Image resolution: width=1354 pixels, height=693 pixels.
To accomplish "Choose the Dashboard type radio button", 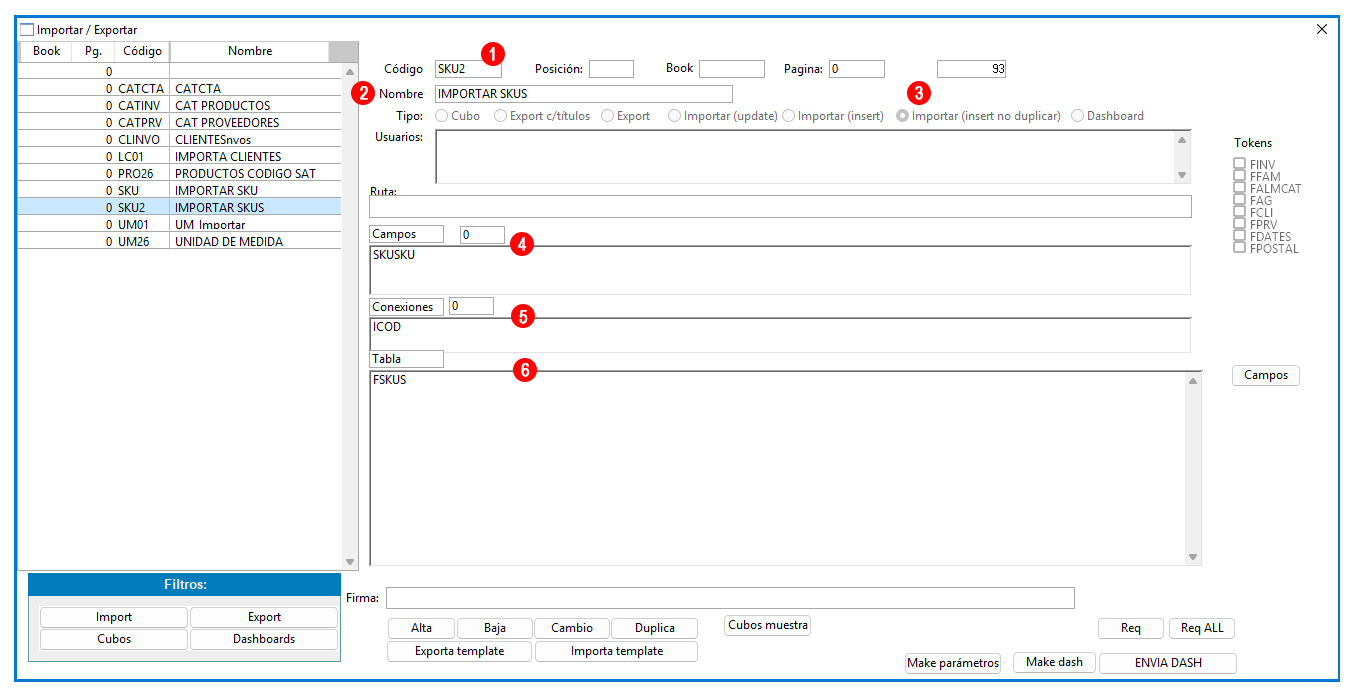I will (x=1078, y=116).
